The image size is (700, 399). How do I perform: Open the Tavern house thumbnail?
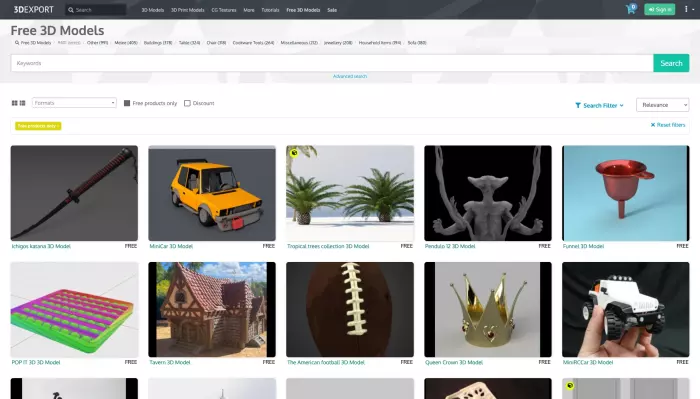tap(212, 309)
